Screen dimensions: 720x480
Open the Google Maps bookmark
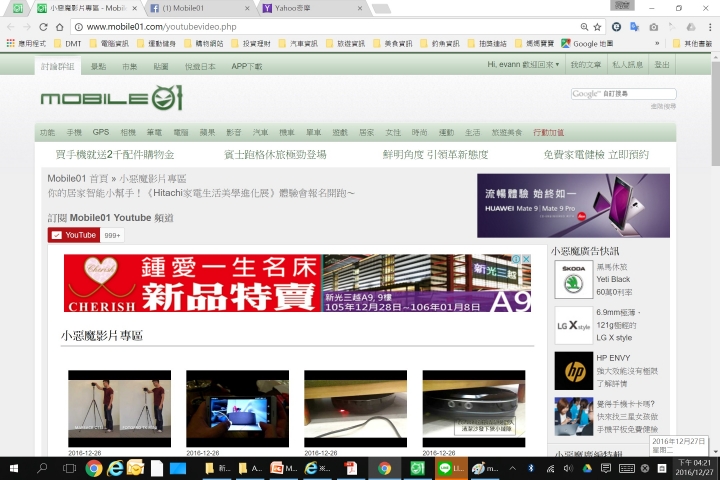point(587,44)
